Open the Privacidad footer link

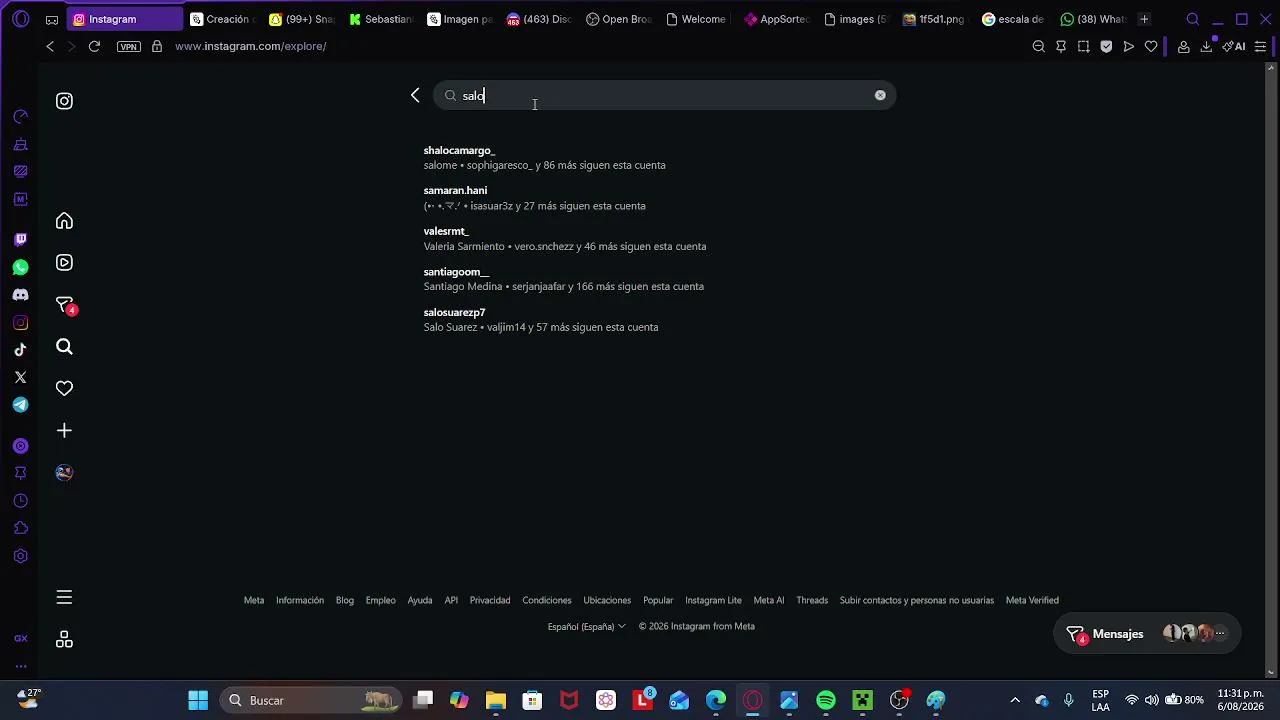pos(490,600)
